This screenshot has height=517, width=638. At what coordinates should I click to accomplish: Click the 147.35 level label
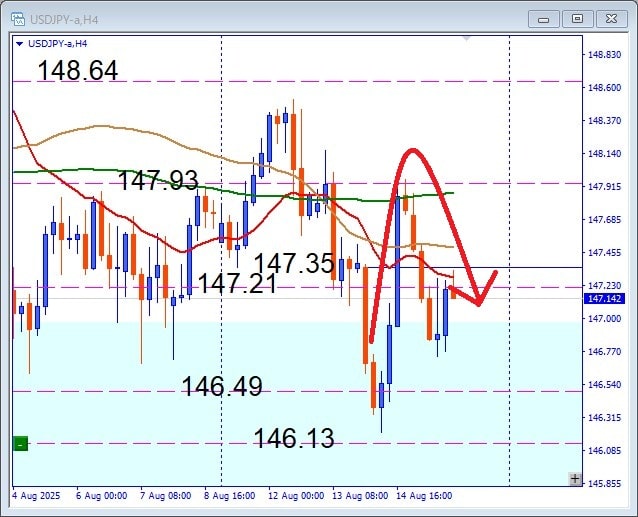pyautogui.click(x=294, y=263)
